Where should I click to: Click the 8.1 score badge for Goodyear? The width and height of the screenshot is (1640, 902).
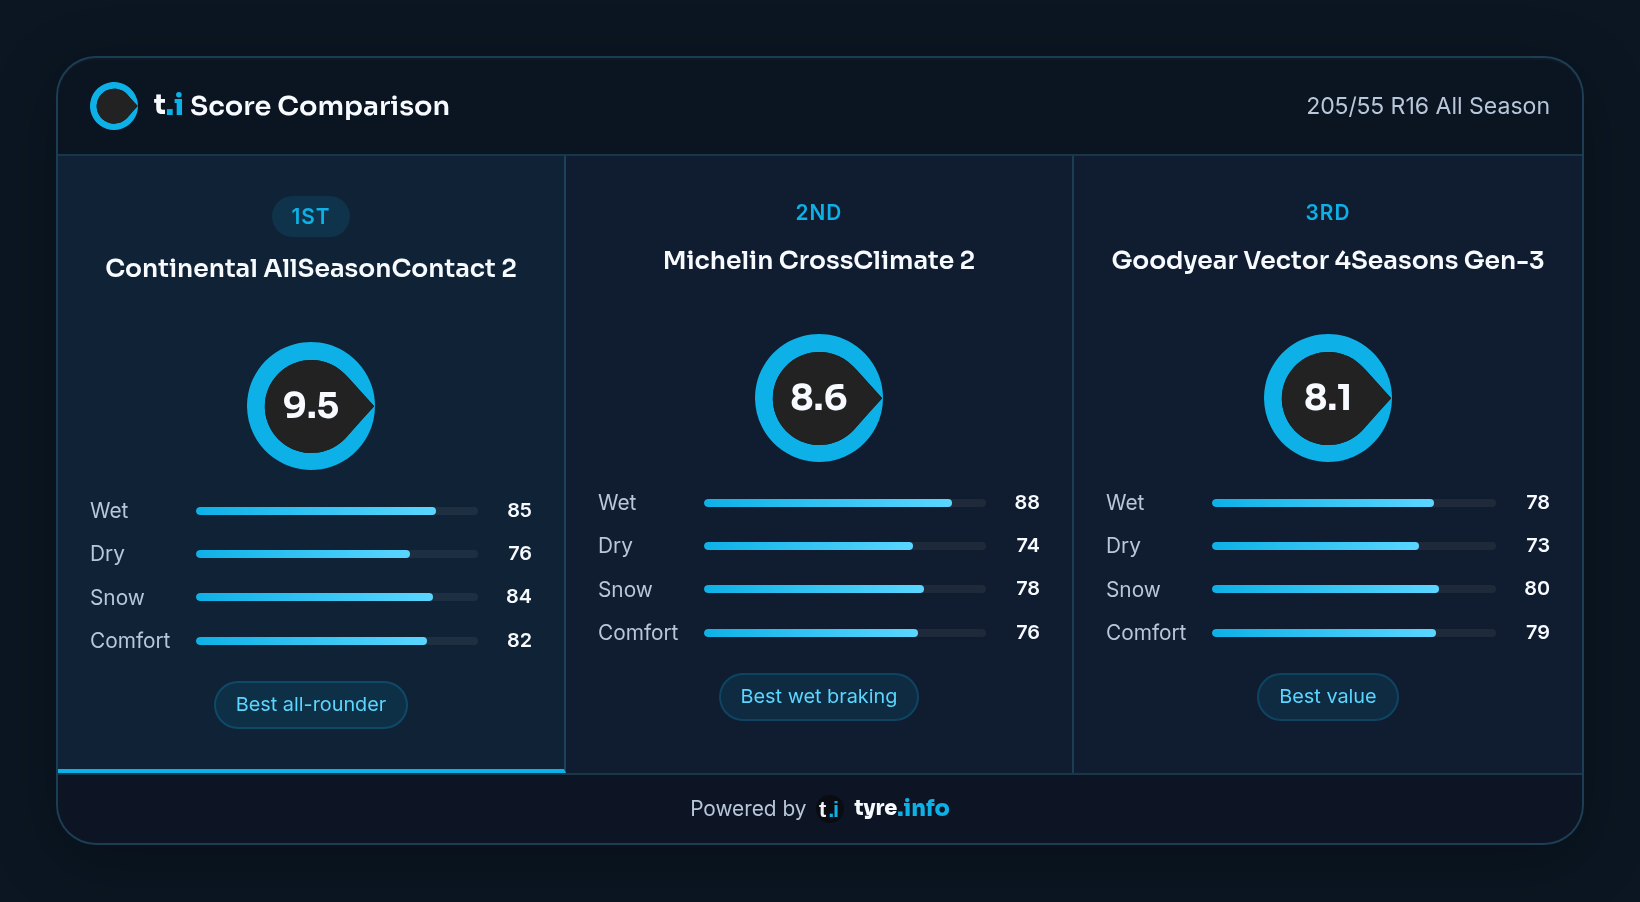(x=1328, y=398)
